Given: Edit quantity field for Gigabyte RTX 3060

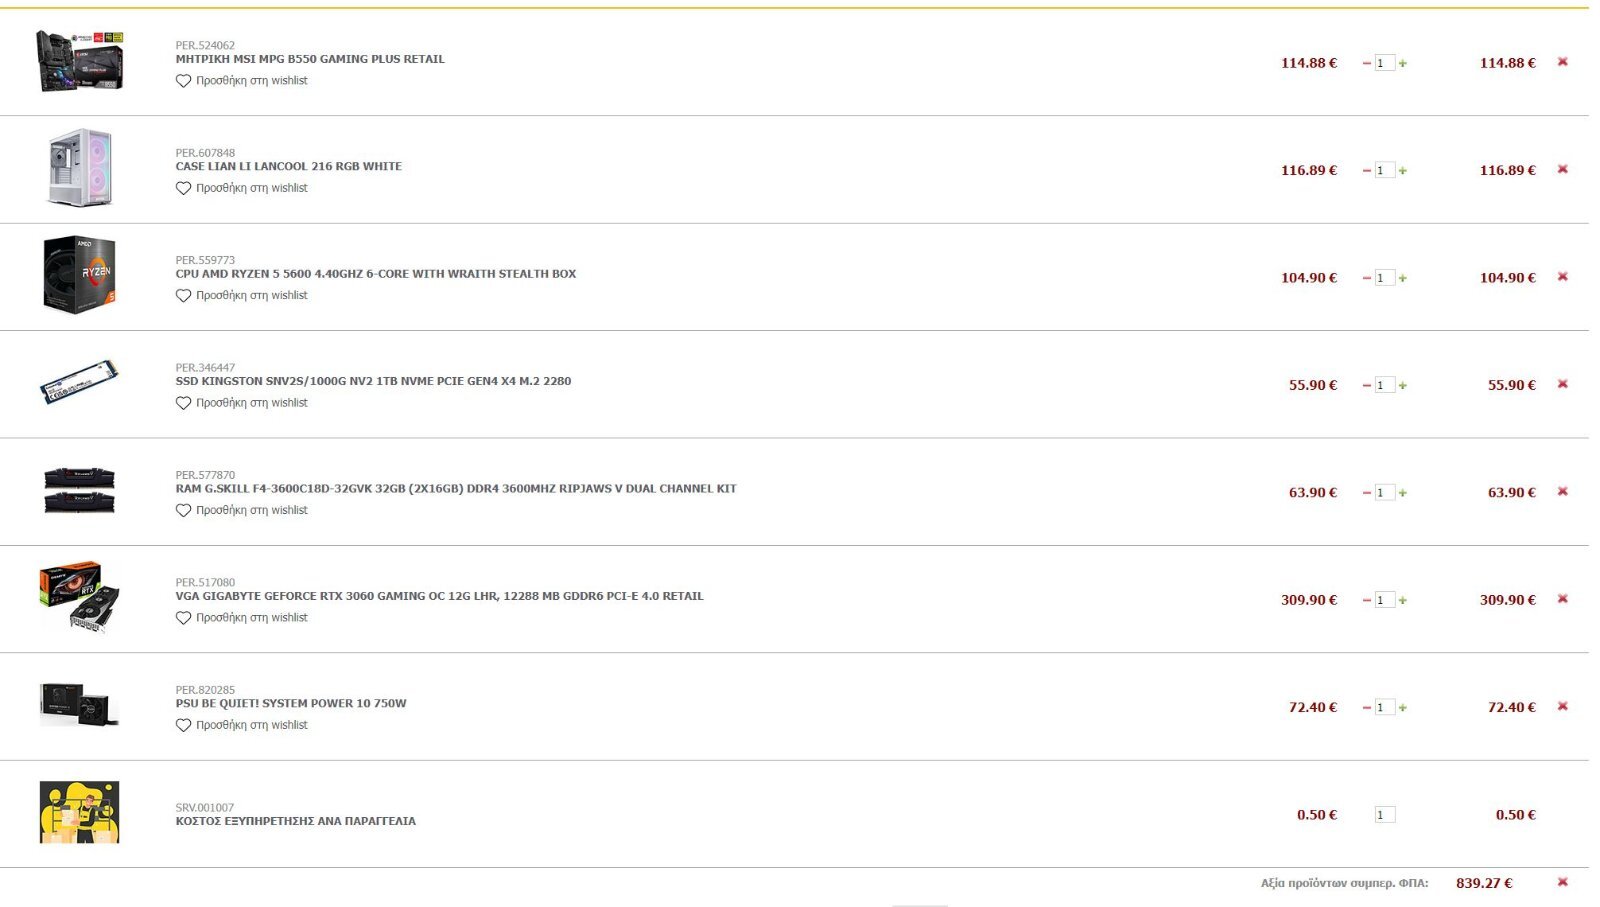Looking at the screenshot, I should click(1385, 600).
